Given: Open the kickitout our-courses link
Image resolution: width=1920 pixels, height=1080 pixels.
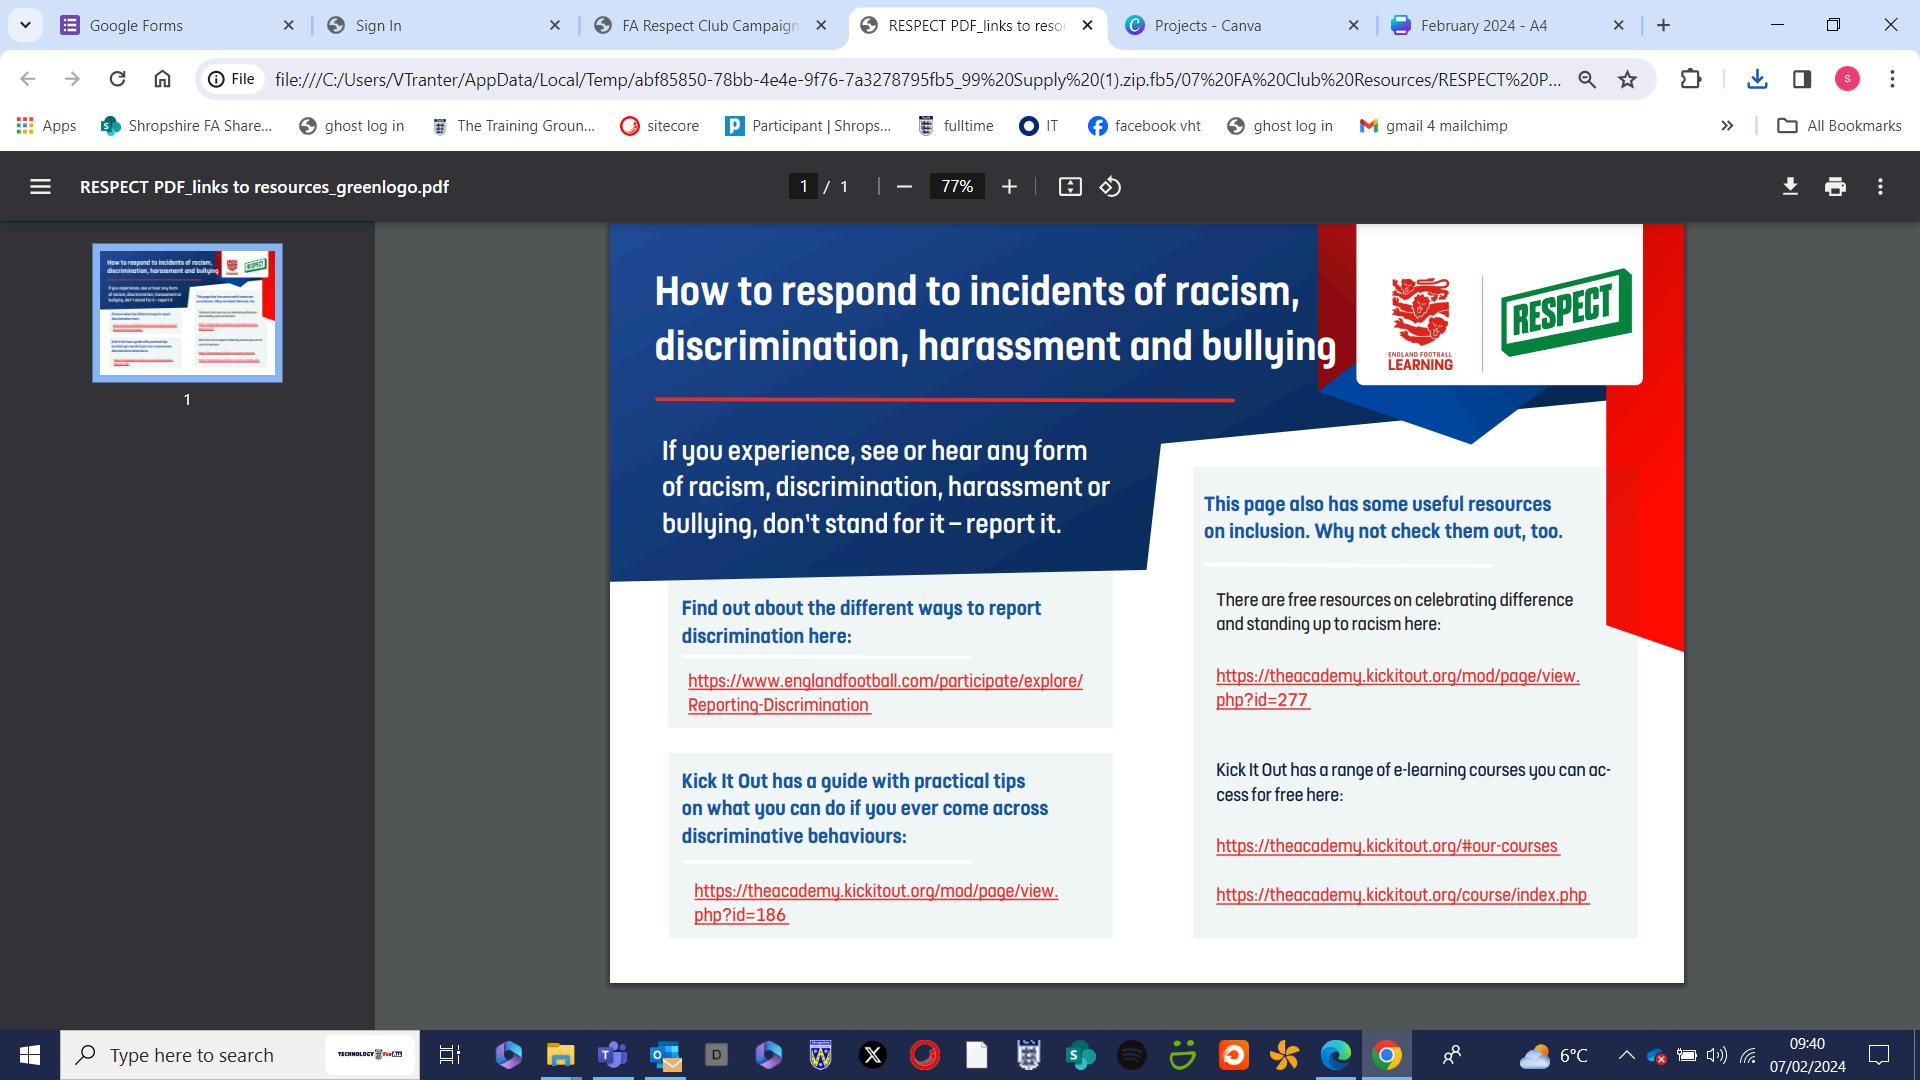Looking at the screenshot, I should click(x=1386, y=846).
